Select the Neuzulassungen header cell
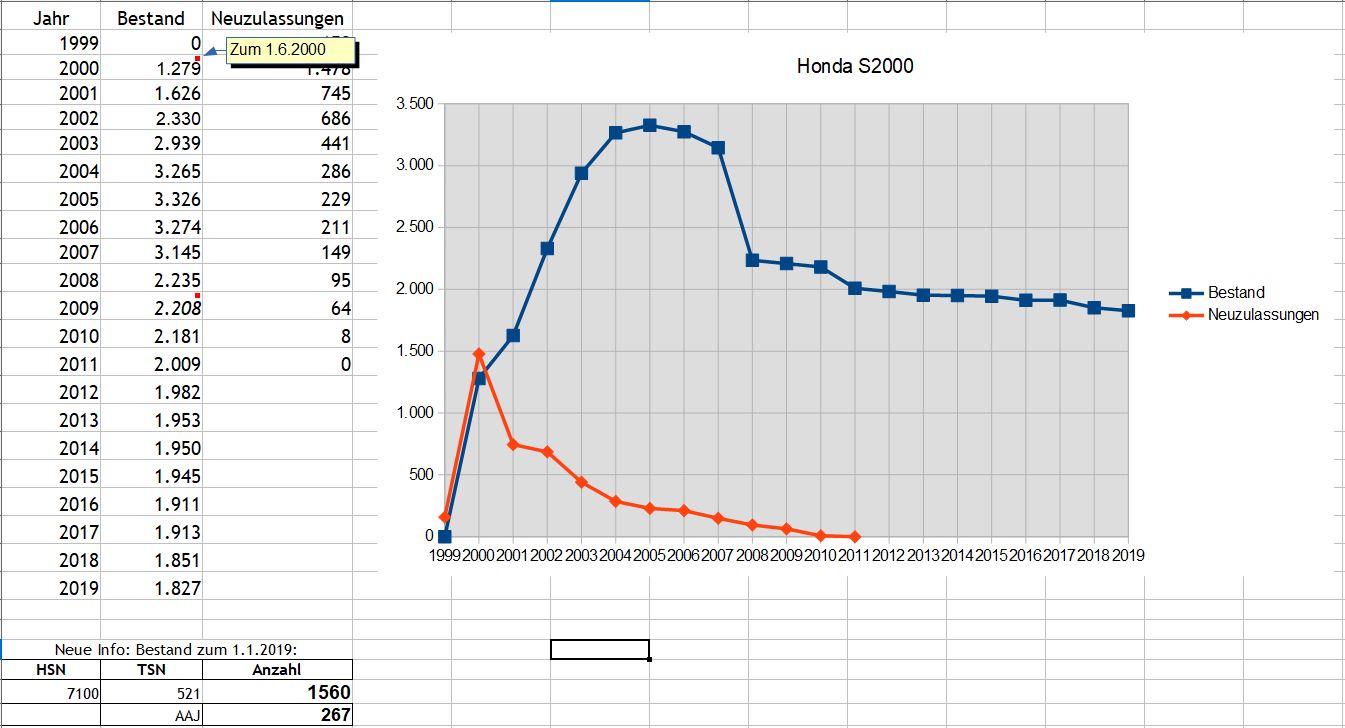1345x728 pixels. click(277, 18)
